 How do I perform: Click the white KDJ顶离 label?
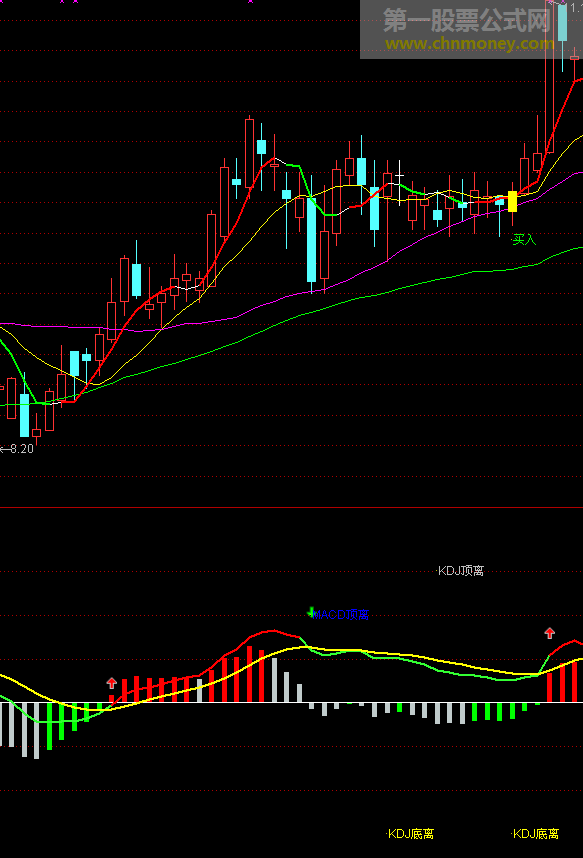tap(461, 571)
